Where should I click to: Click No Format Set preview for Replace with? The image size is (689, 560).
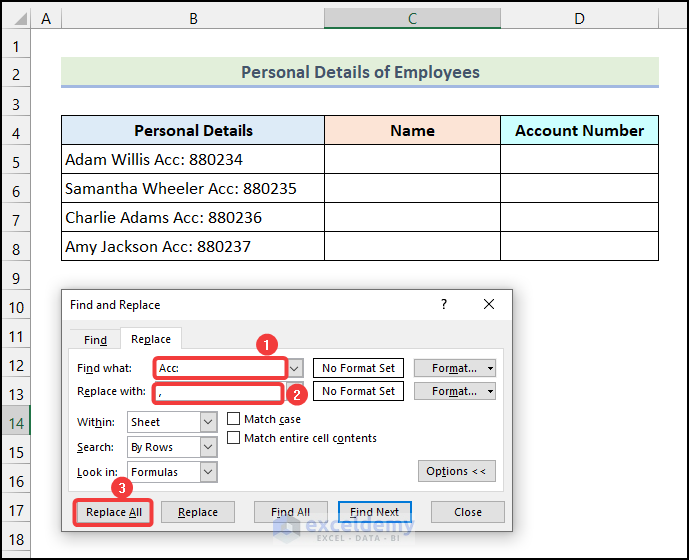tap(358, 391)
